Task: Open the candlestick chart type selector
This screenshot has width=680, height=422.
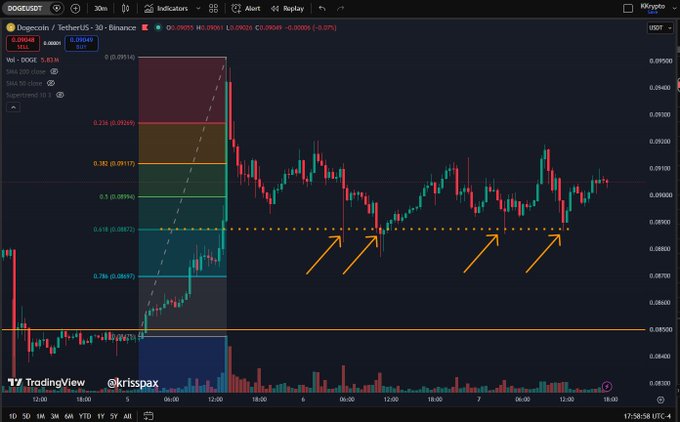Action: 125,8
